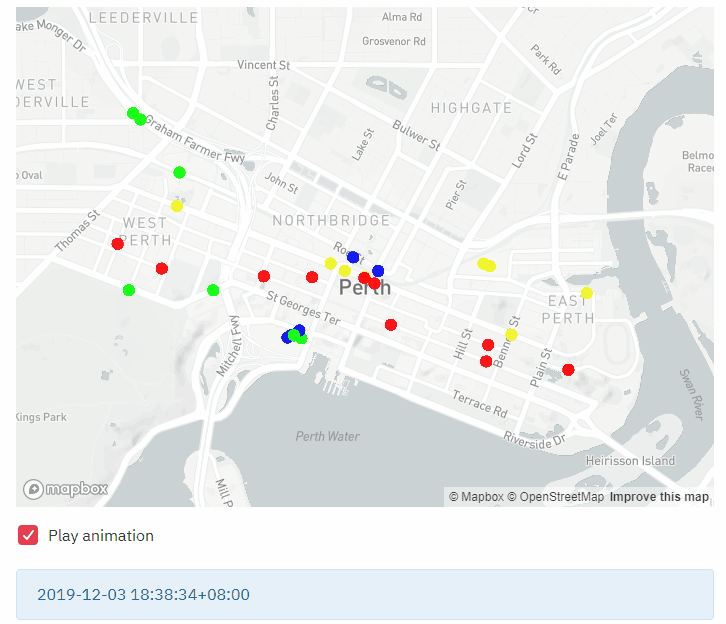Select yellow marker above the East Perth label

click(x=587, y=293)
